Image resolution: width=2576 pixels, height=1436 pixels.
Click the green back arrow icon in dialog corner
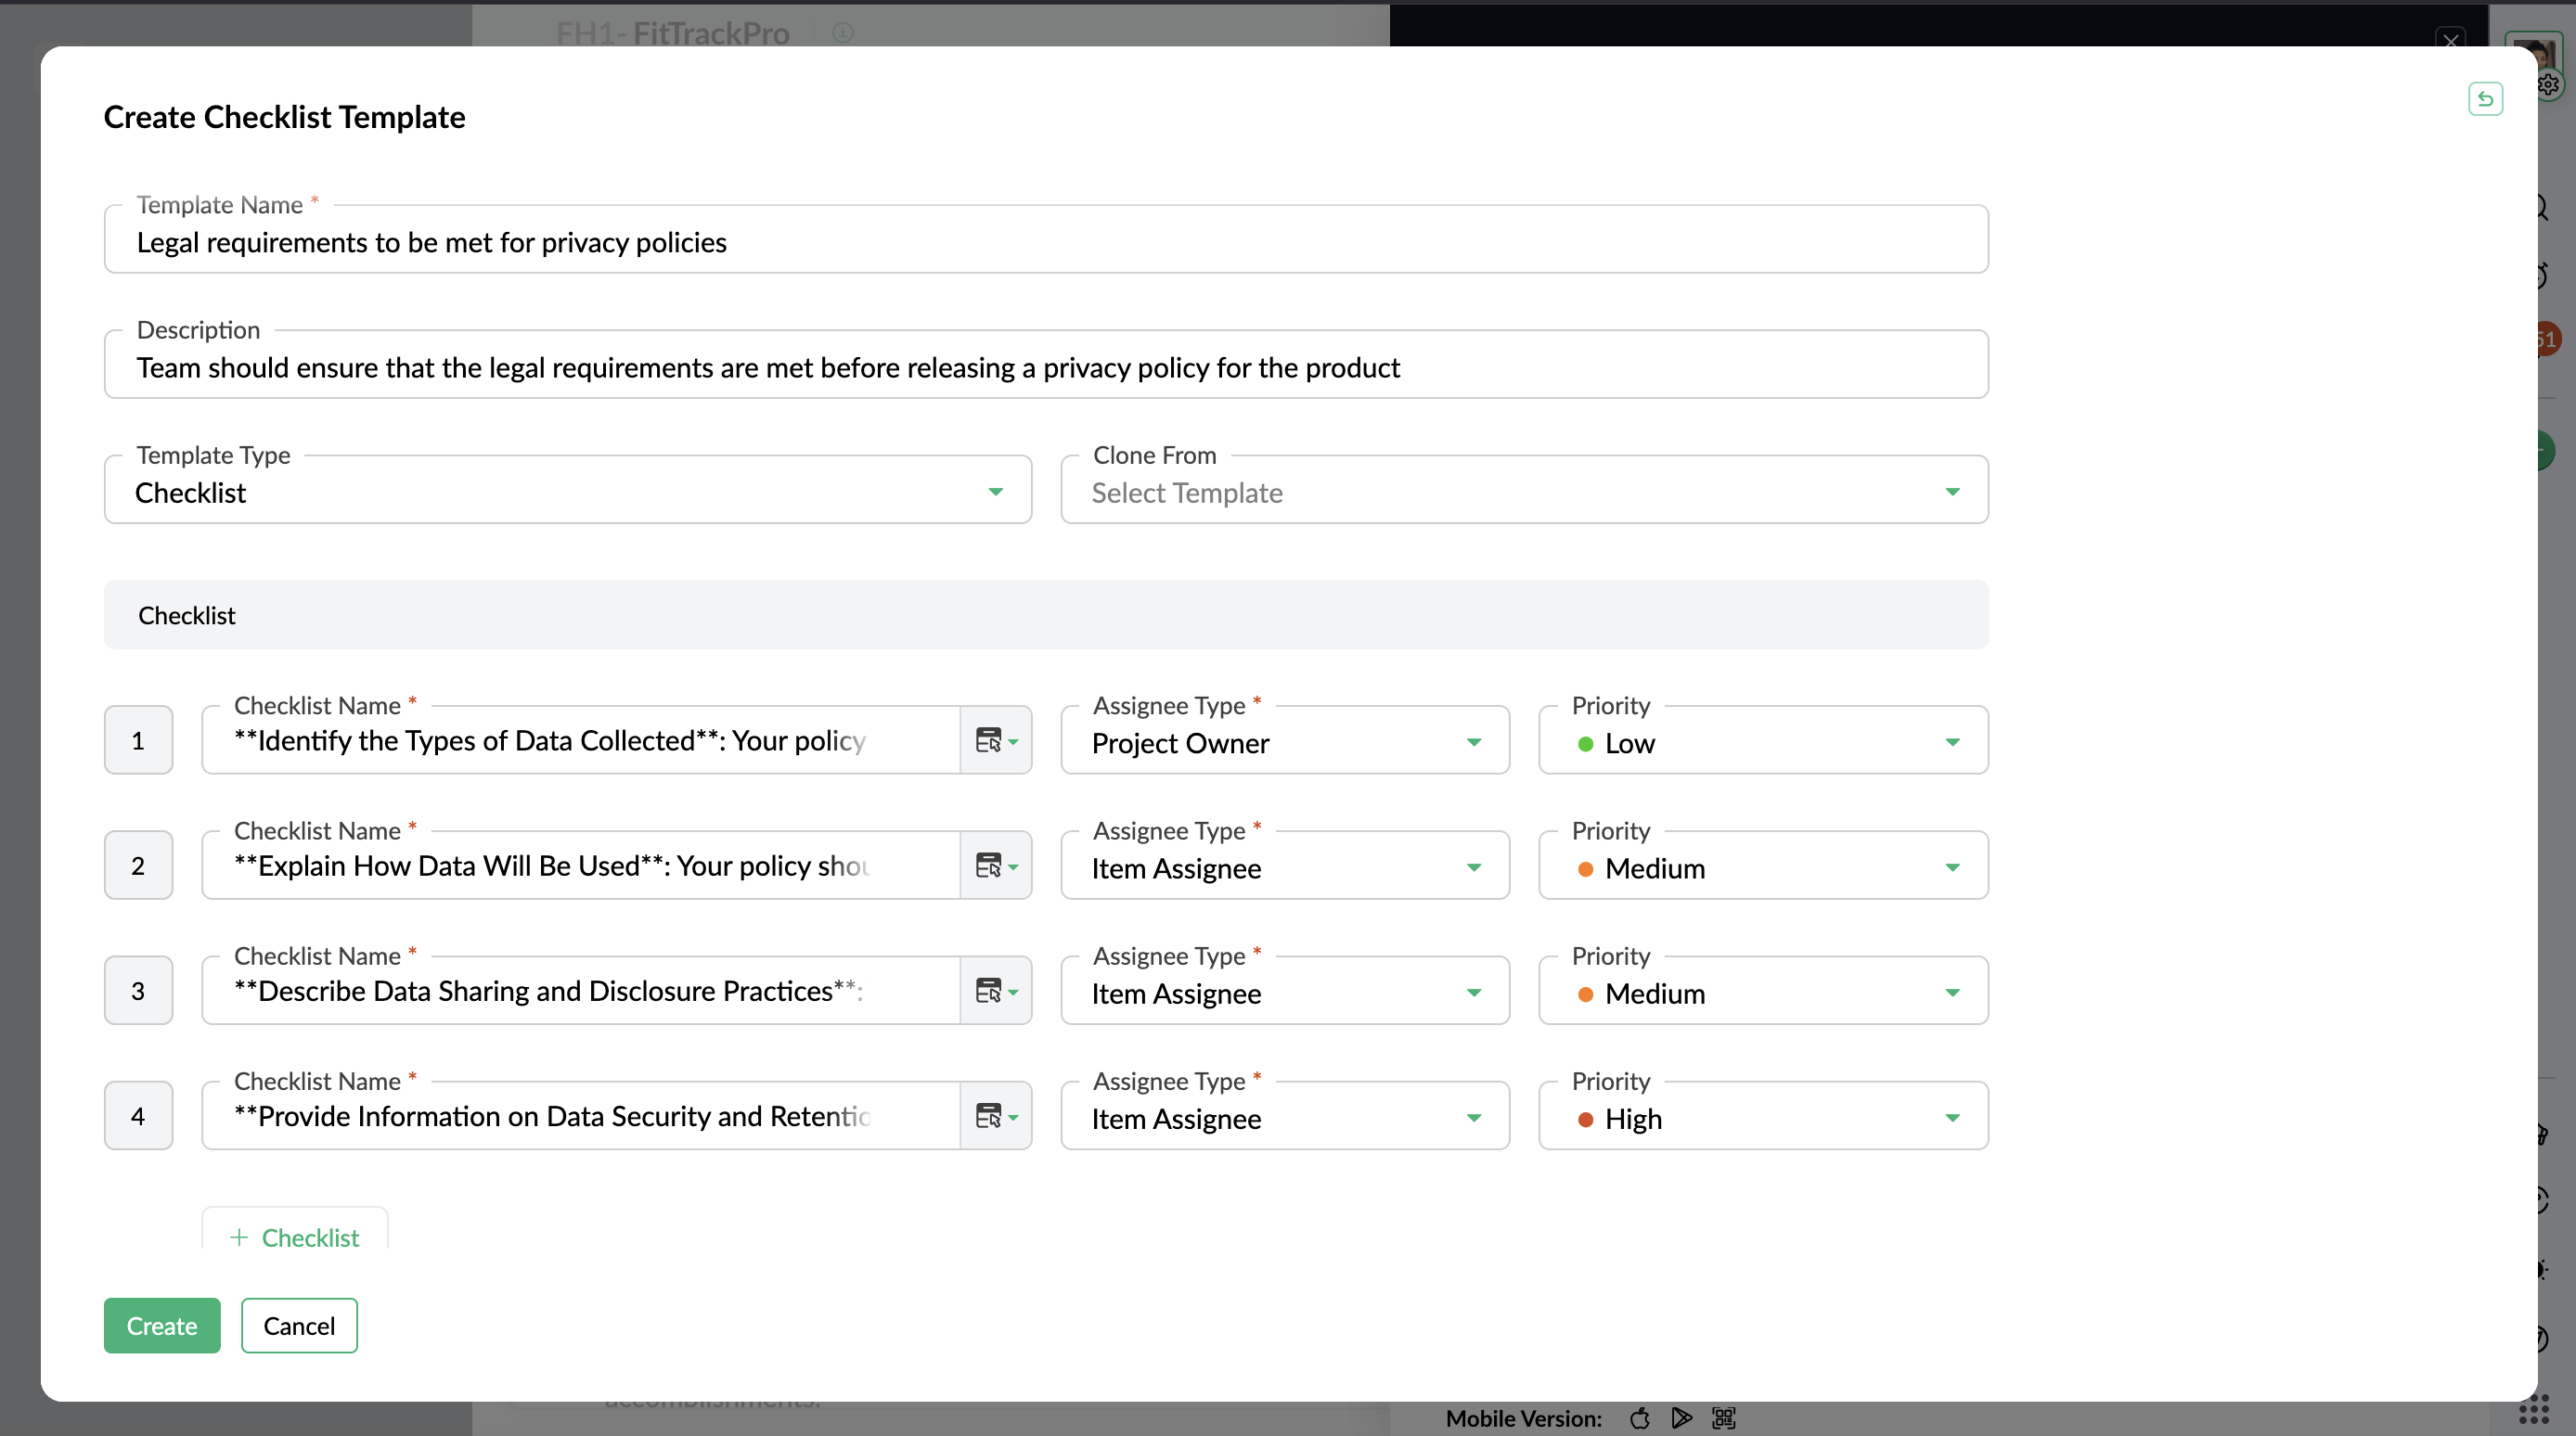coord(2484,99)
